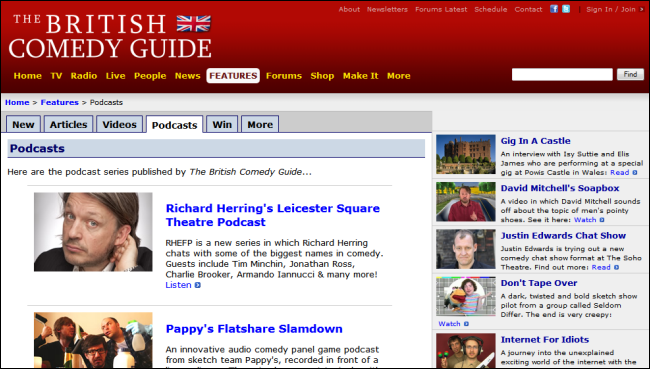Open the News section
The height and width of the screenshot is (369, 650).
click(x=187, y=76)
